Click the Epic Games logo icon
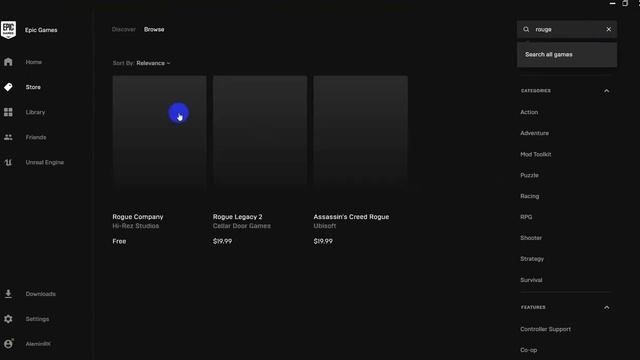Viewport: 640px width, 360px height. coord(8,30)
